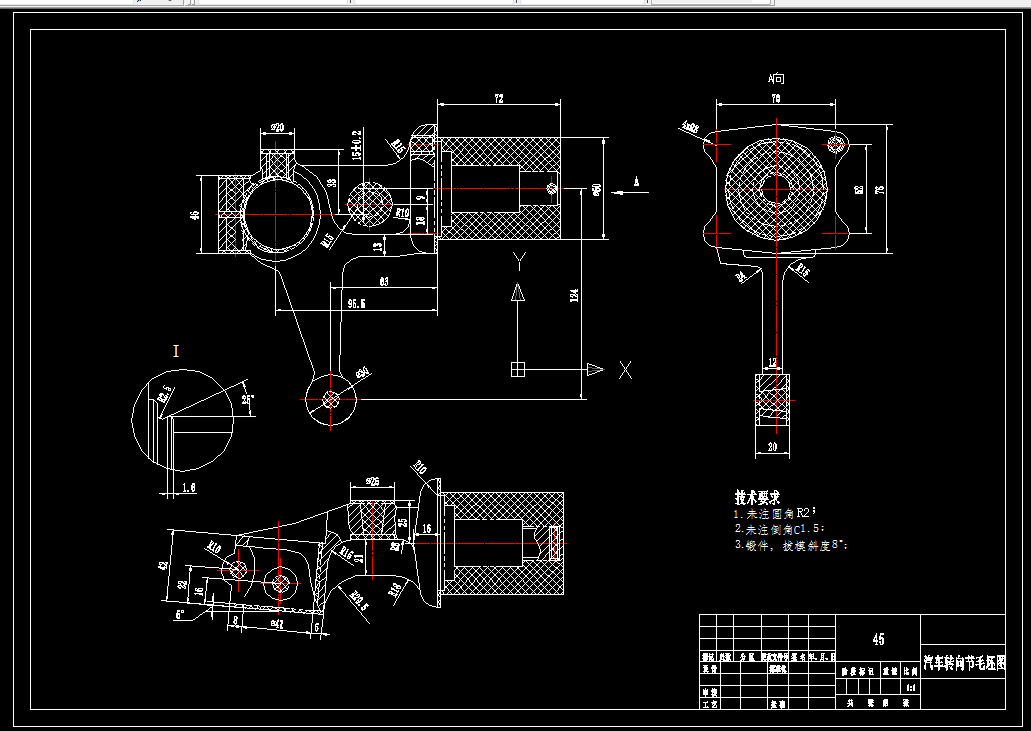The width and height of the screenshot is (1031, 731).
Task: Click the 年.月.日 header cell
Action: click(x=822, y=657)
